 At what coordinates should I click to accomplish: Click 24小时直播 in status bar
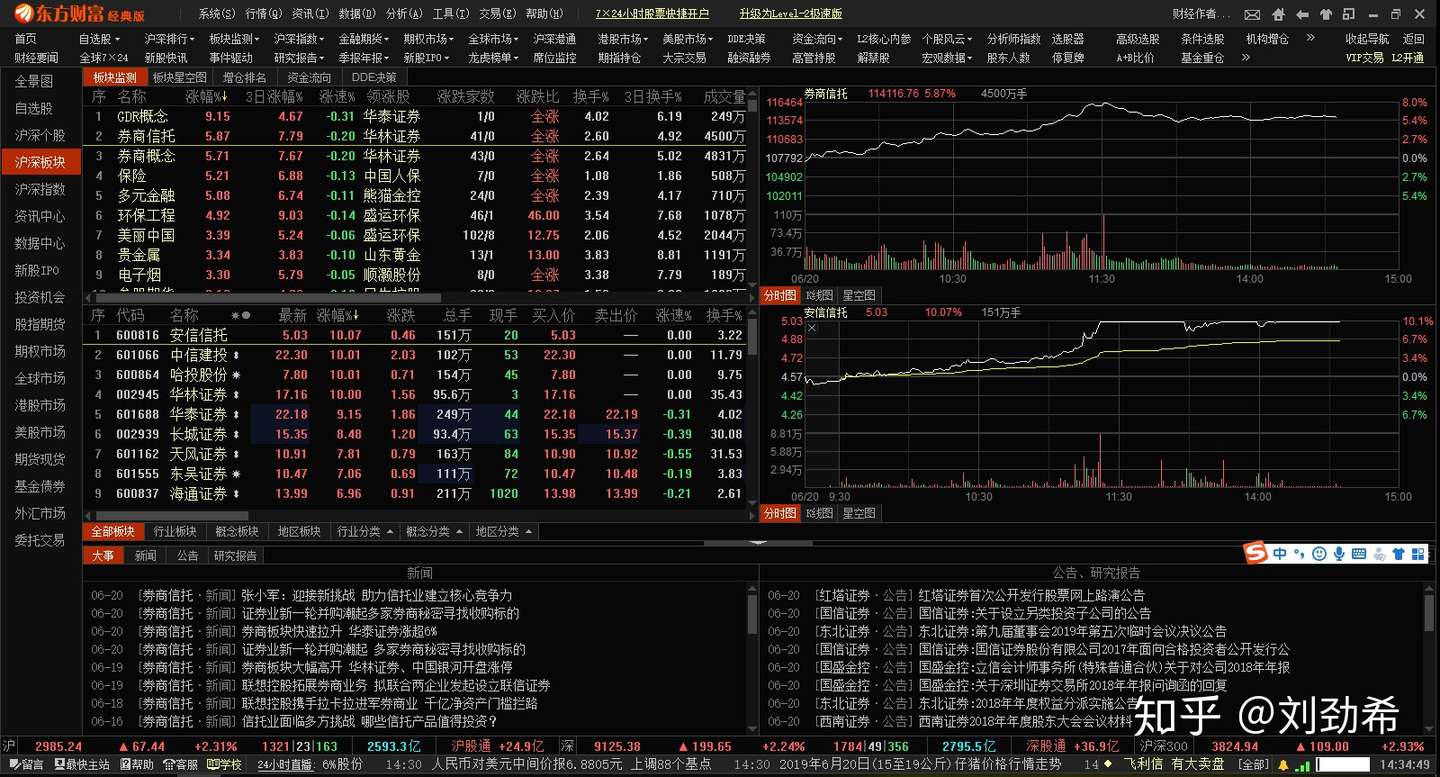tap(286, 765)
